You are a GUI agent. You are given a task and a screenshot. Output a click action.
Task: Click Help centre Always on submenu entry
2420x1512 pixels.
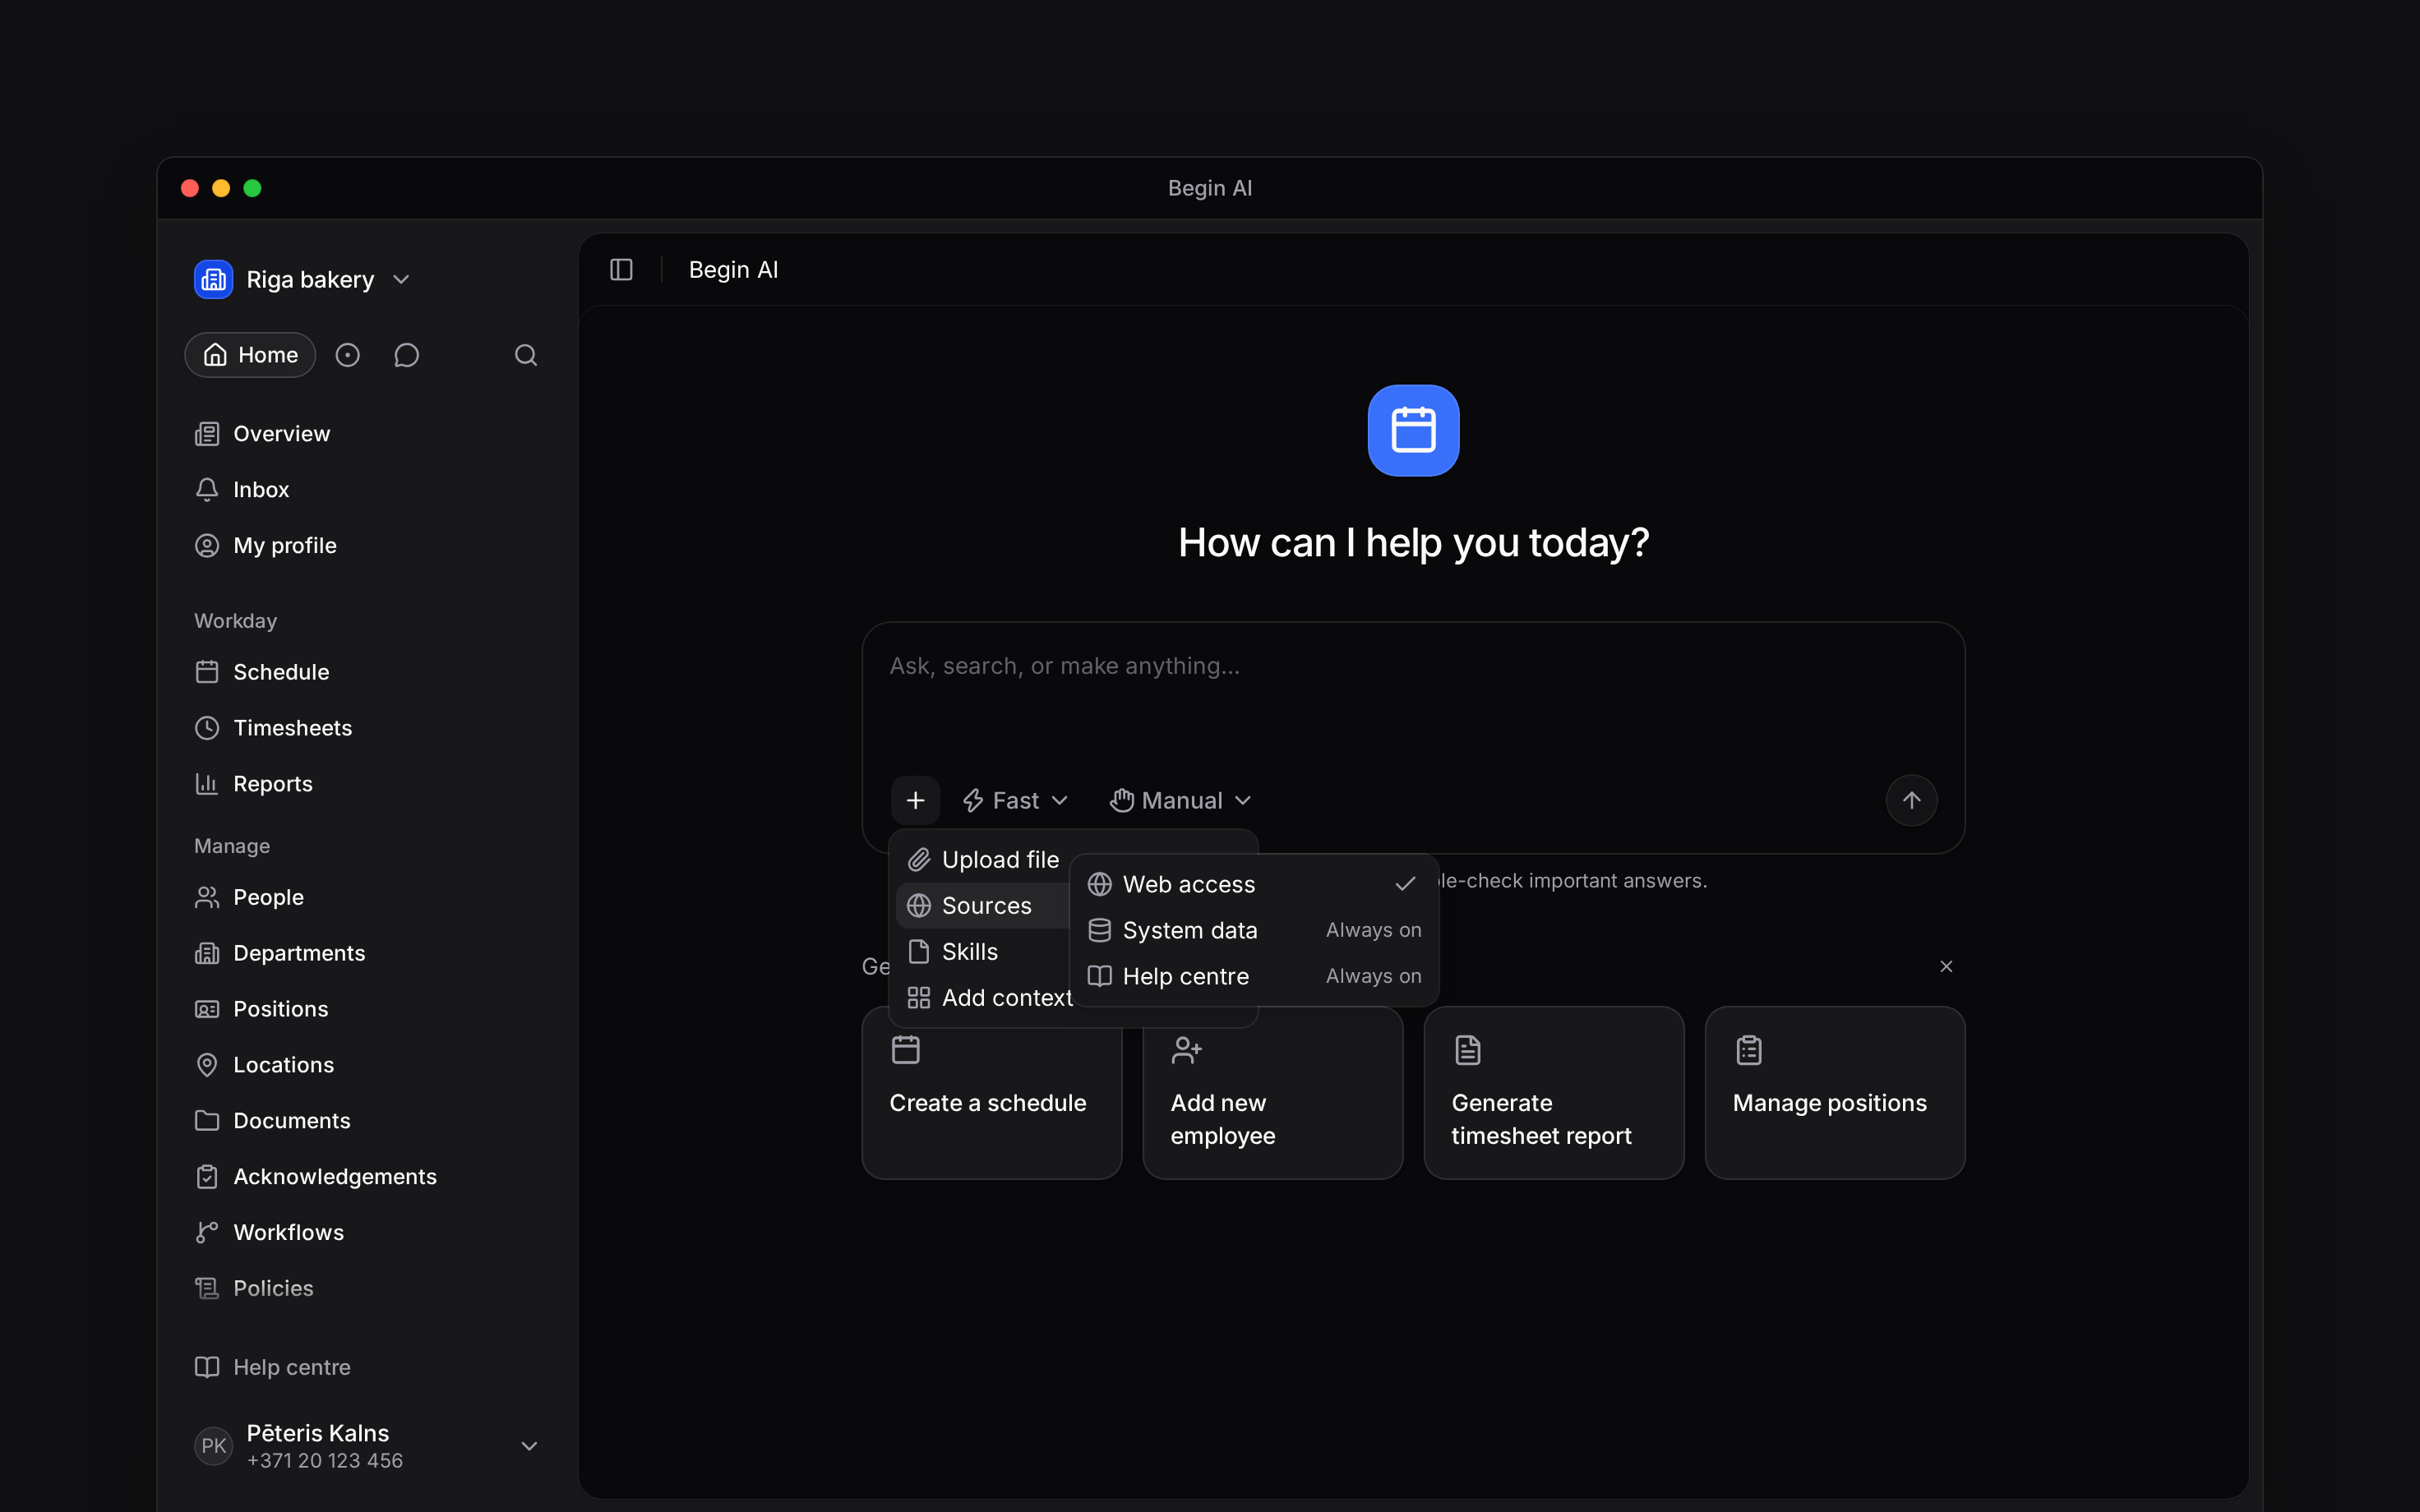tap(1254, 976)
